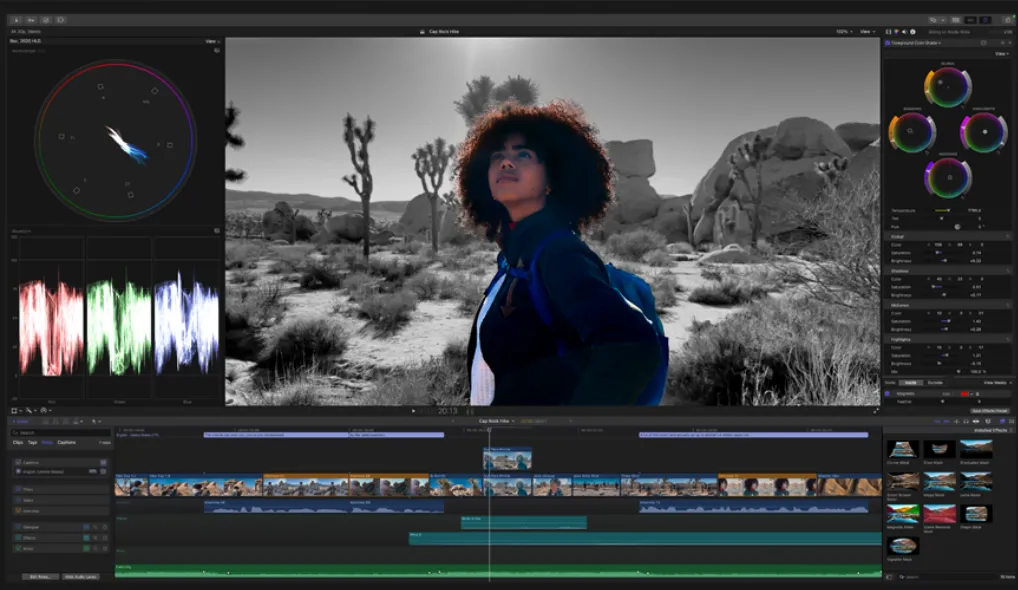Toggle the Captions role checkbox
Screen dimensions: 1018x590
tap(18, 462)
